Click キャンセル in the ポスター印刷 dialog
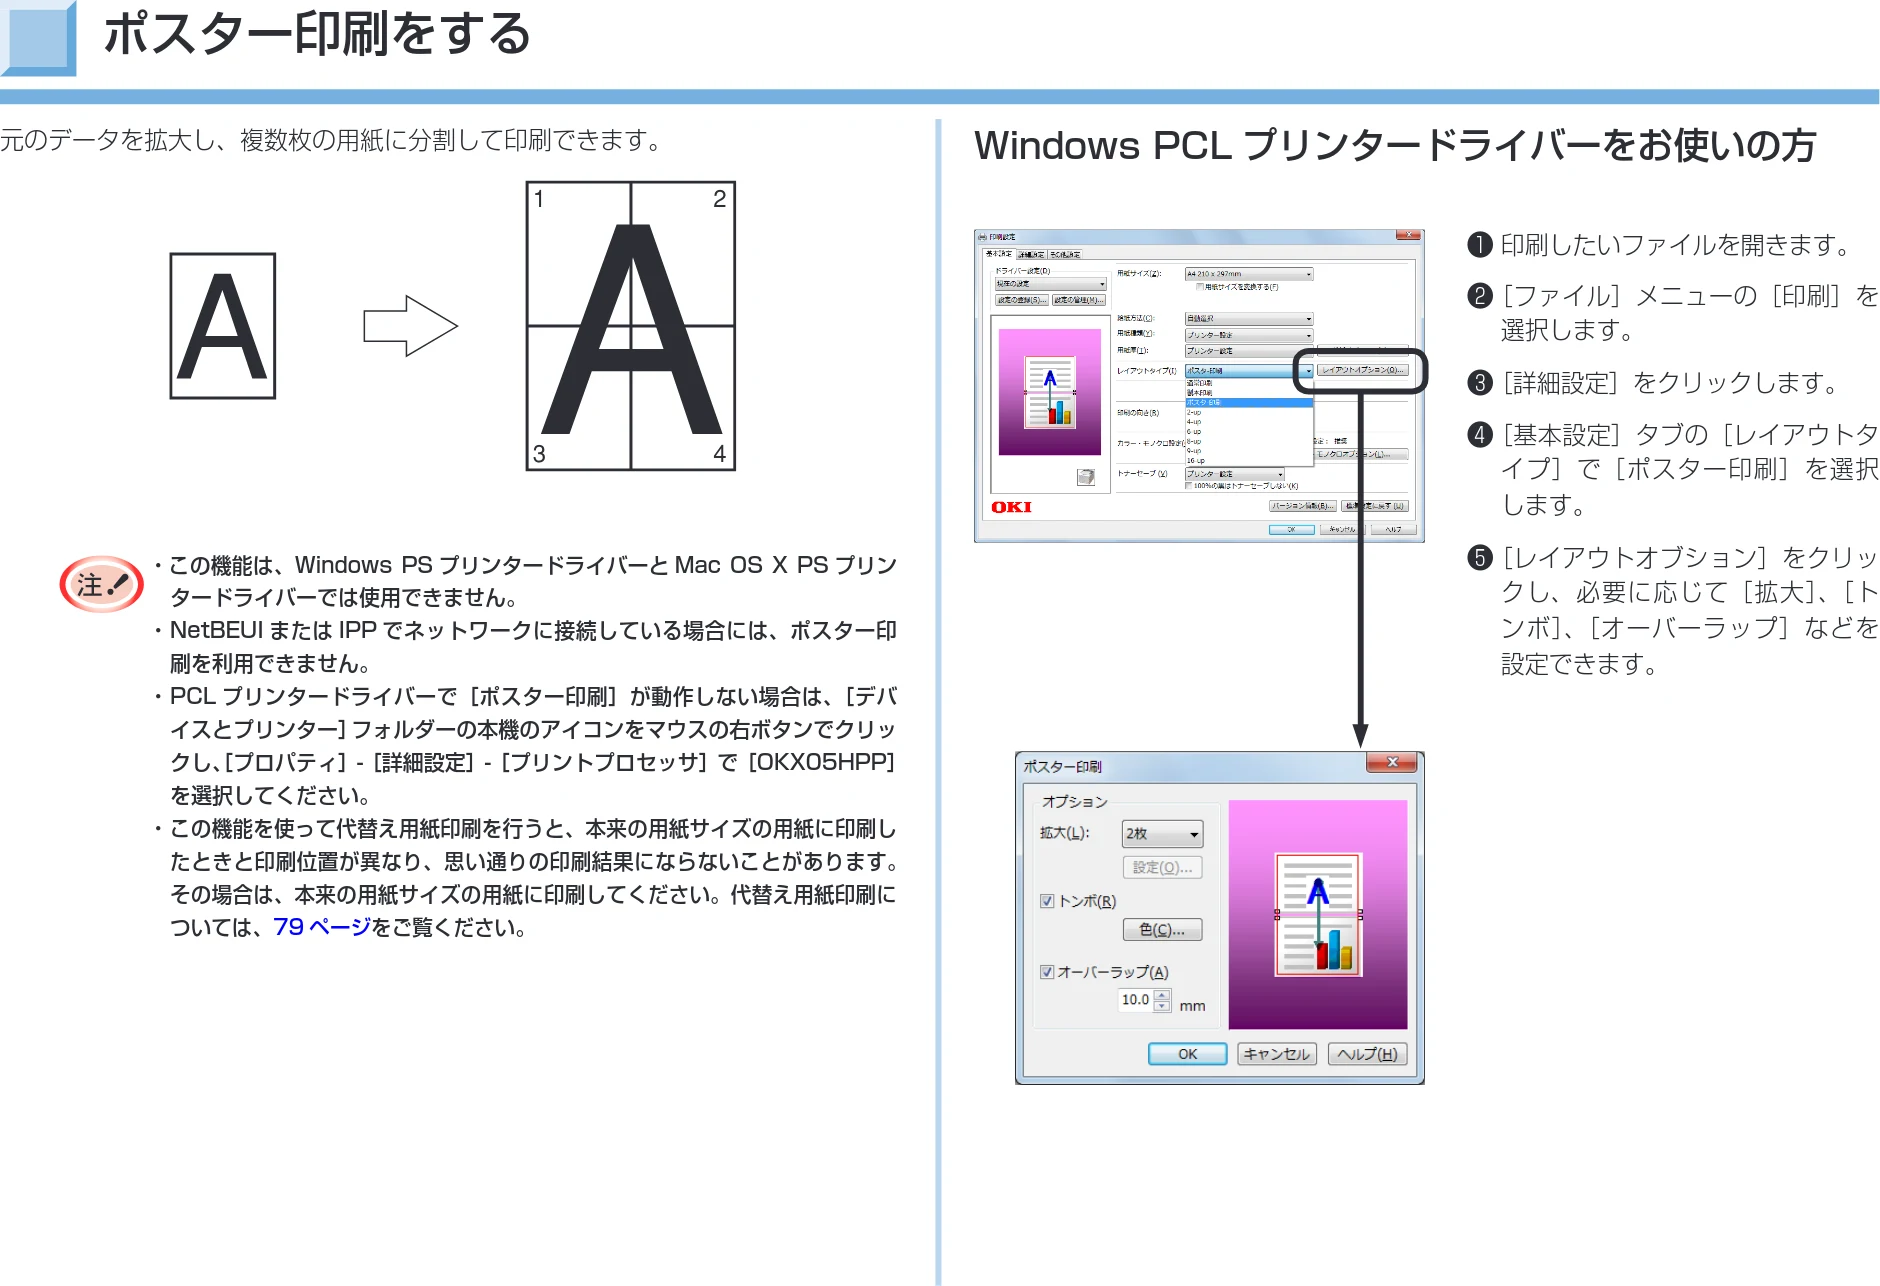 tap(1277, 1054)
